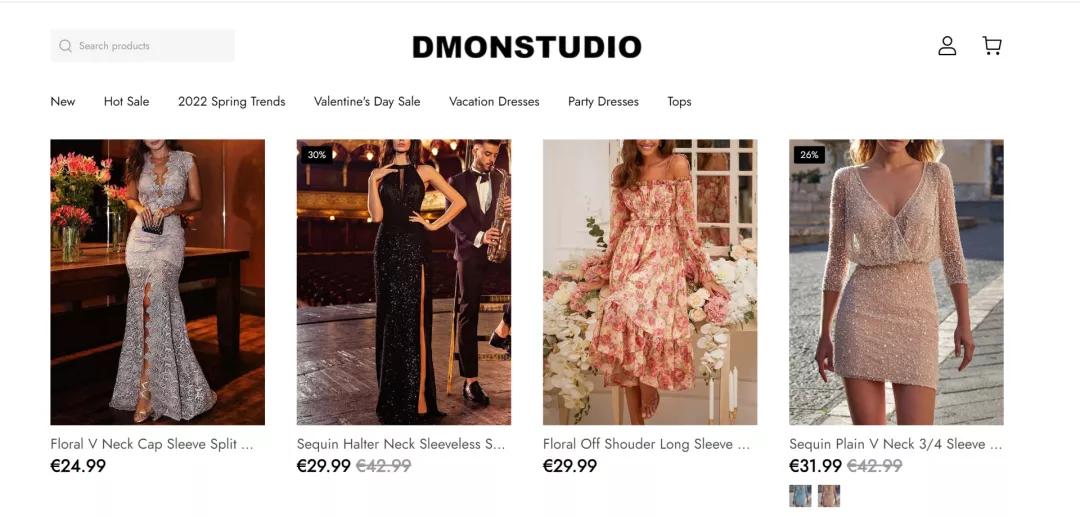This screenshot has width=1080, height=517.
Task: Select the beige color swatch
Action: (x=829, y=496)
